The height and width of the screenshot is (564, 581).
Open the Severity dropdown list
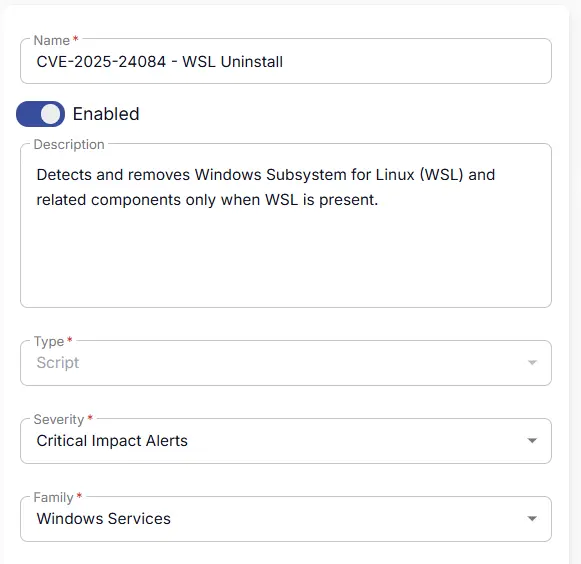[286, 441]
